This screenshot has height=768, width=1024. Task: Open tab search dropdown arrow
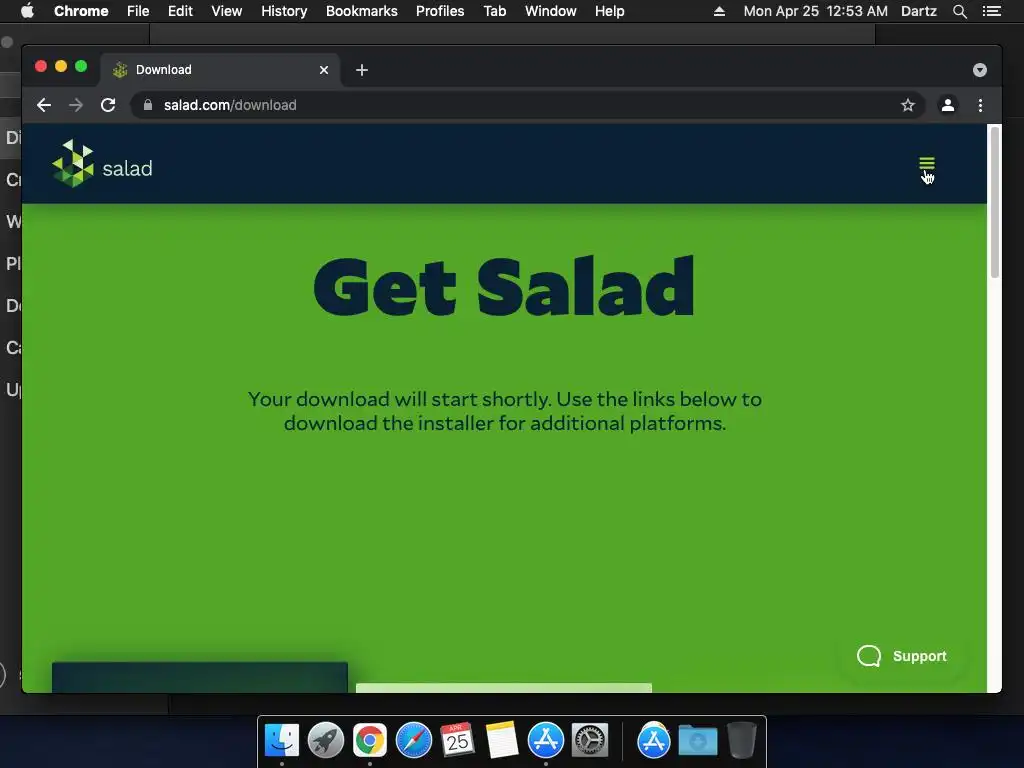click(x=980, y=70)
